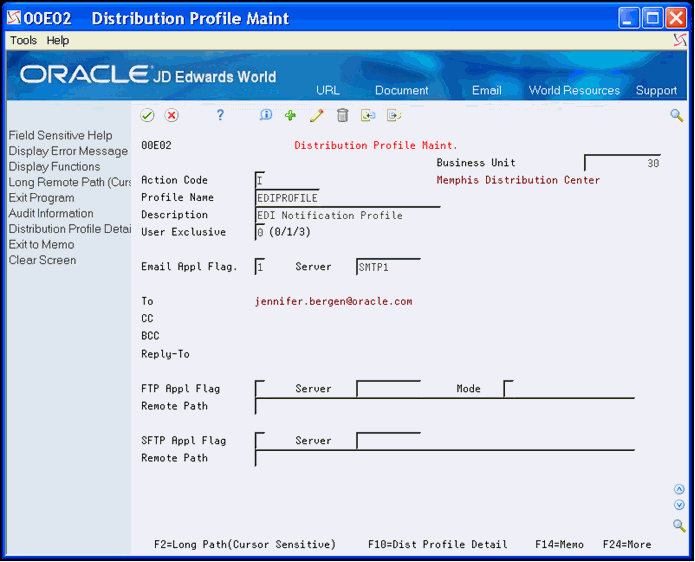Click the next record toolbar icon
The width and height of the screenshot is (695, 562).
coord(394,116)
